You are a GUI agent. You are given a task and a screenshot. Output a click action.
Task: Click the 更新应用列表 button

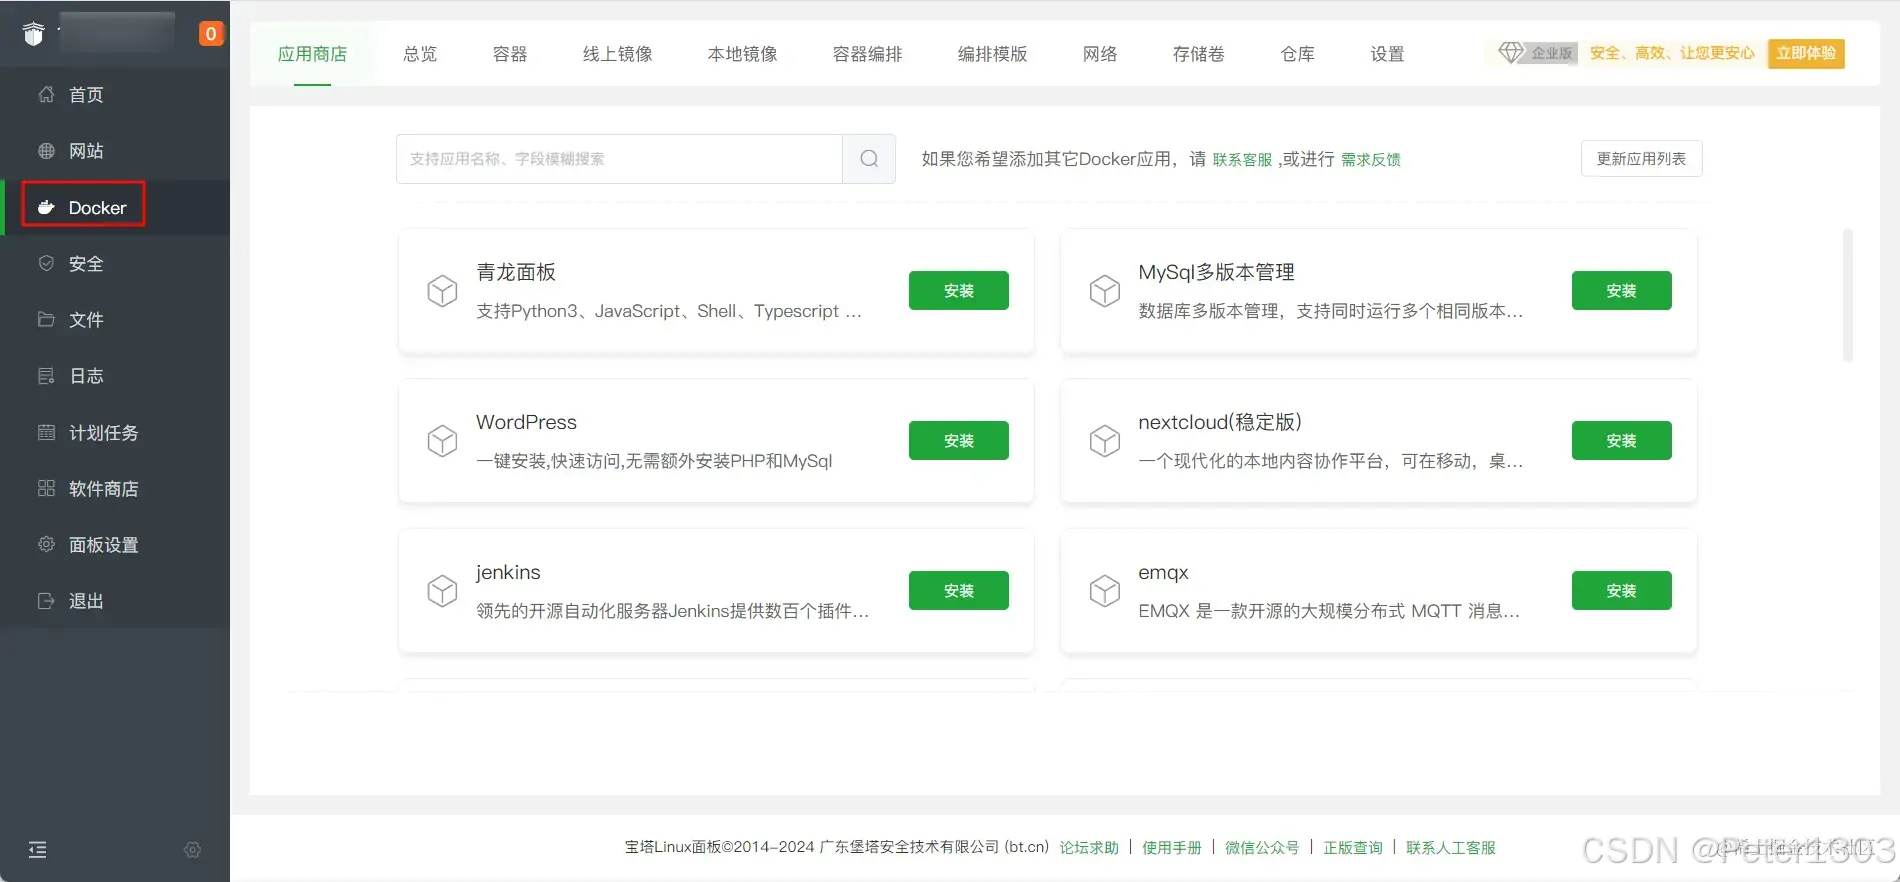click(1641, 159)
